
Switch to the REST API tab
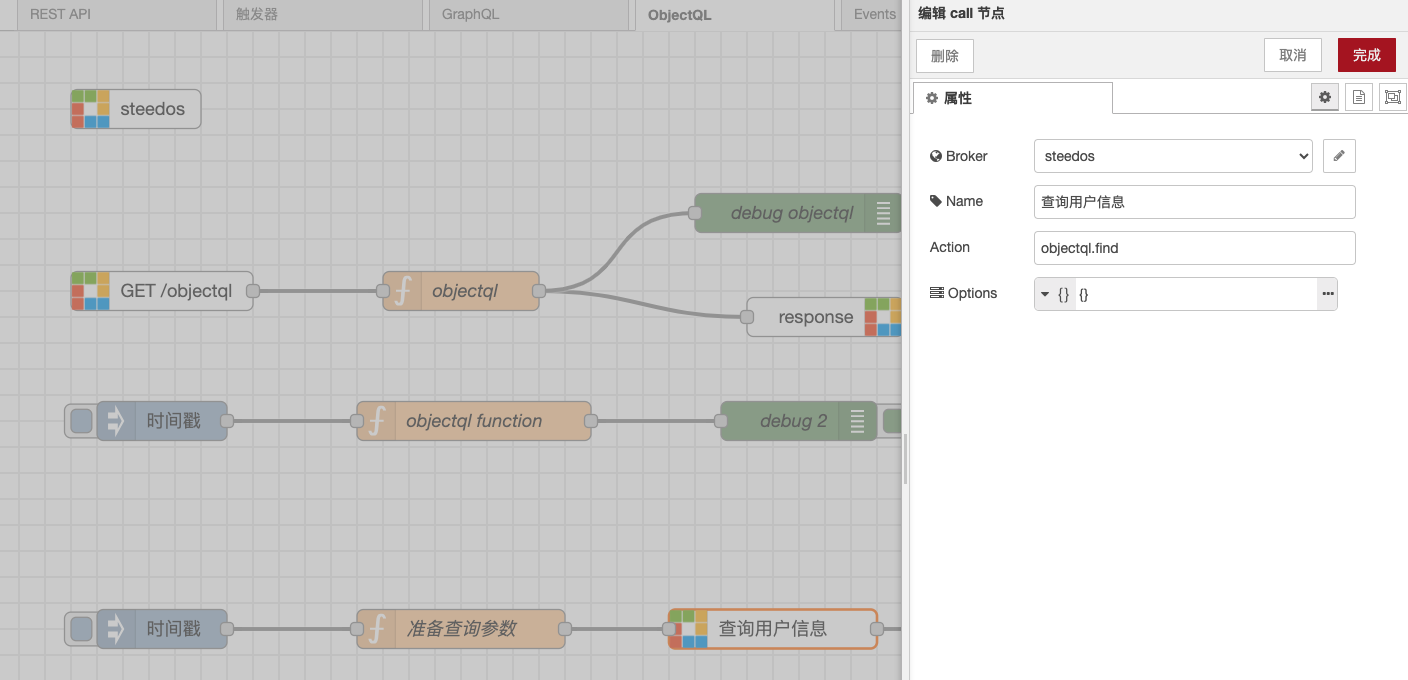point(109,15)
